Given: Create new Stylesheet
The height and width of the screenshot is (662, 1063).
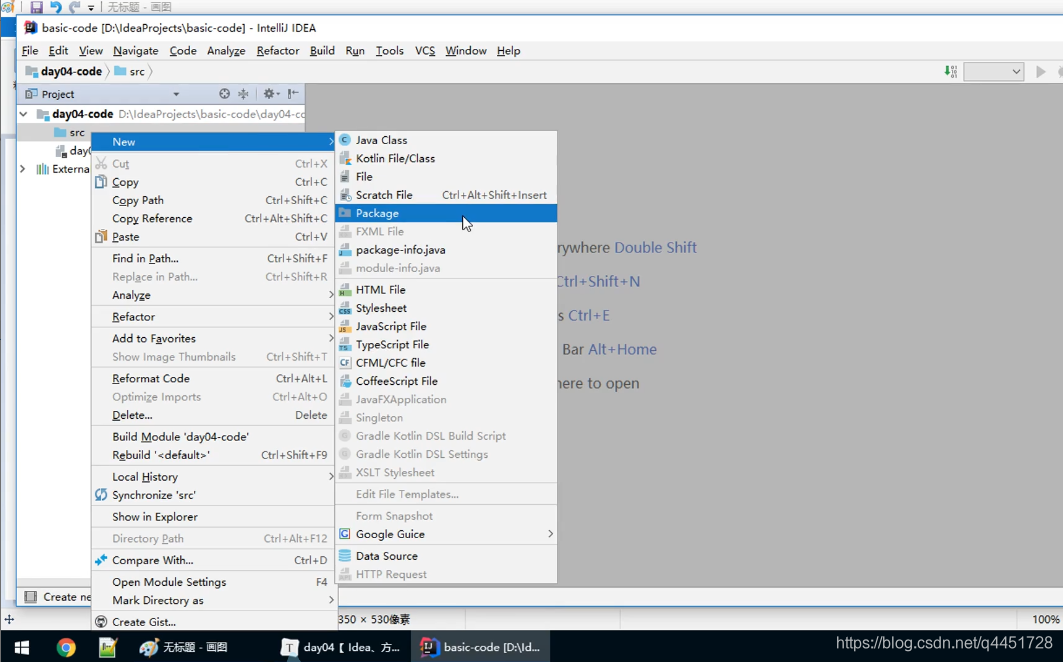Looking at the screenshot, I should tap(446, 309).
